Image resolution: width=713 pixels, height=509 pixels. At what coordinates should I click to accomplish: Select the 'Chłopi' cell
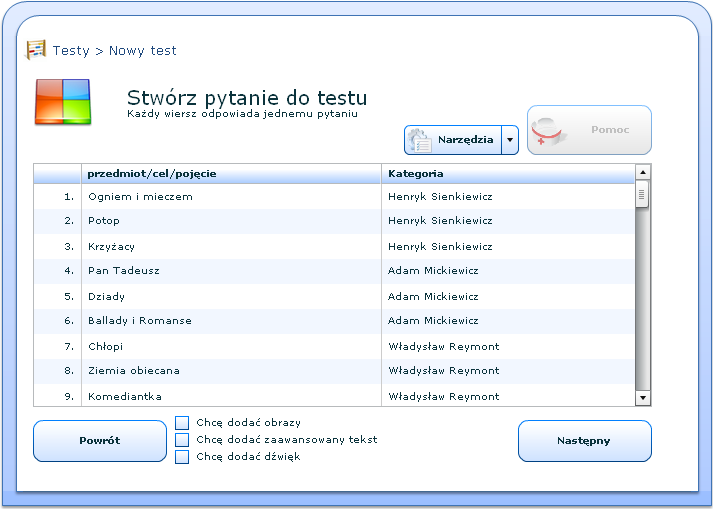click(231, 347)
